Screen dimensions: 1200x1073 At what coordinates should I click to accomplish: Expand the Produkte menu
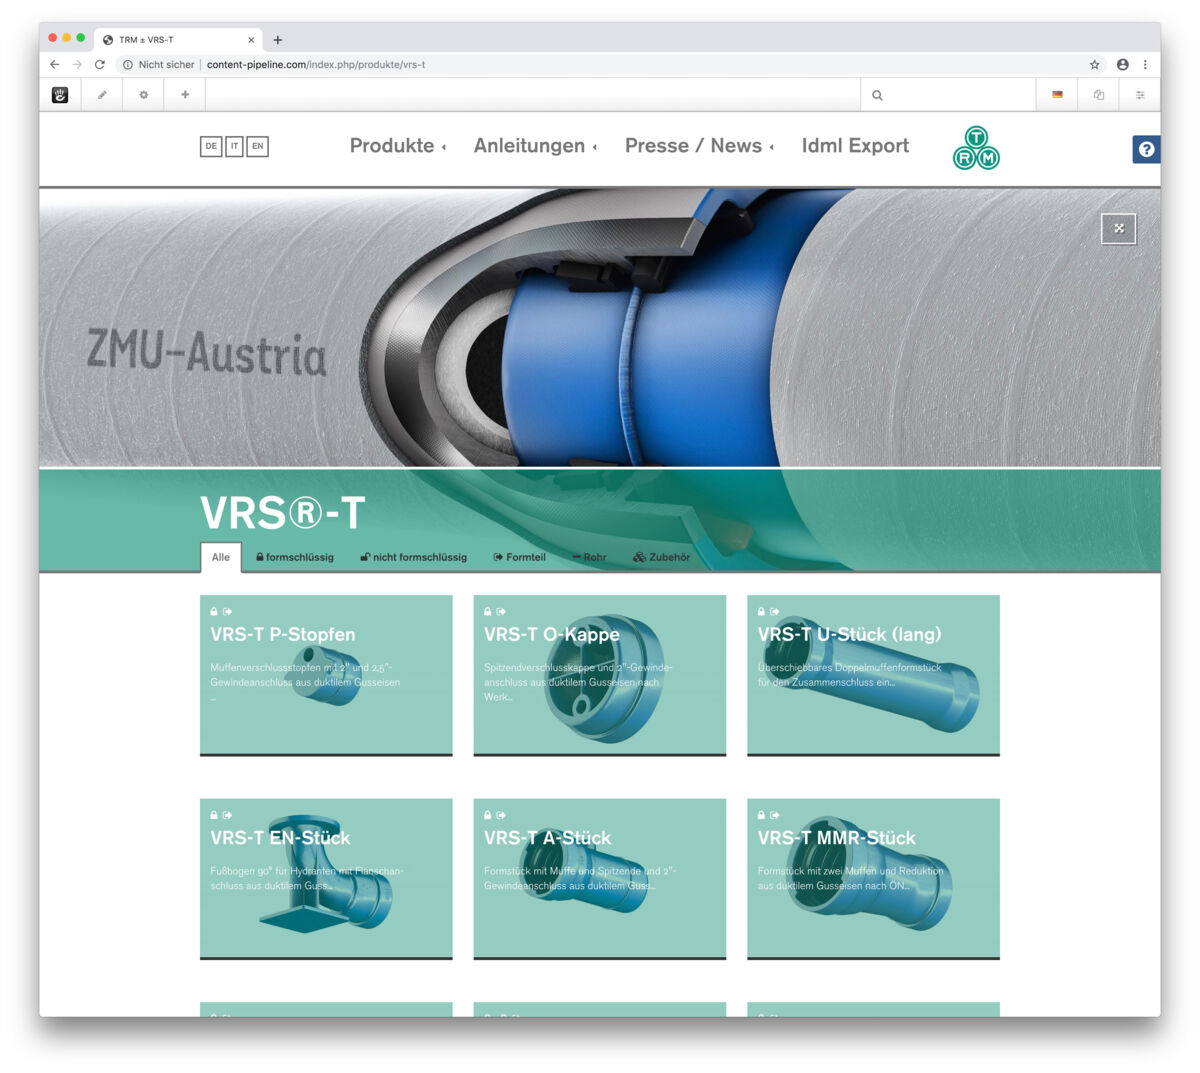(x=397, y=146)
